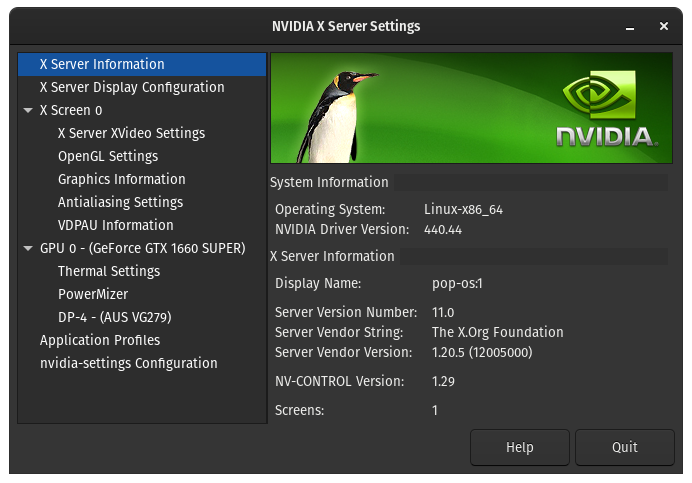Open PowerMizer settings
Viewport: 692px width, 483px height.
94,294
